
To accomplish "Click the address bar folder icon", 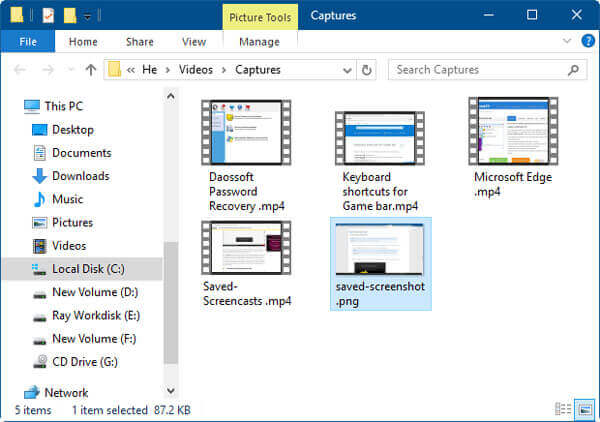I will coord(114,70).
